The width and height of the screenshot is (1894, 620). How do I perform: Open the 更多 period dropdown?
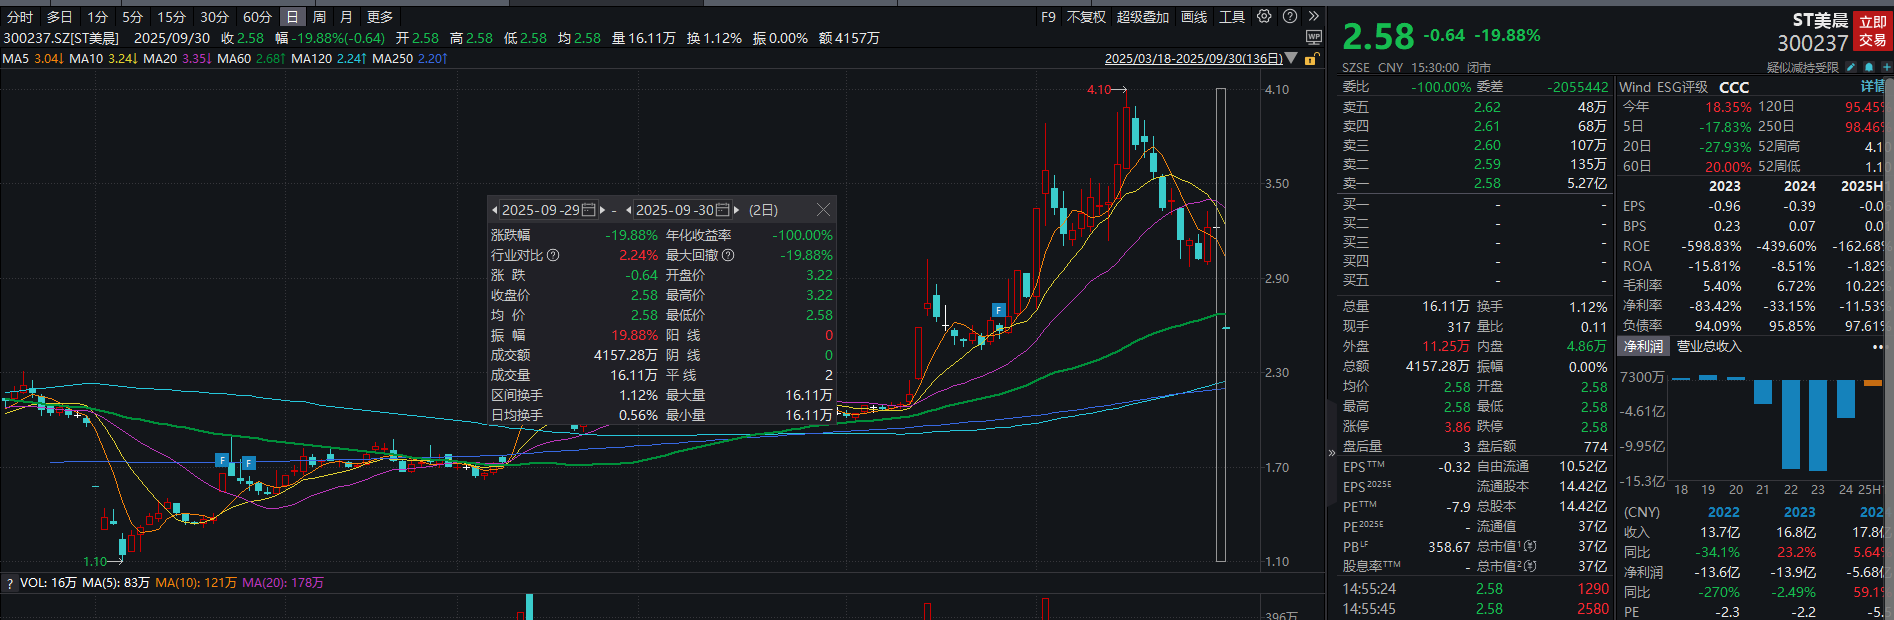pos(380,17)
